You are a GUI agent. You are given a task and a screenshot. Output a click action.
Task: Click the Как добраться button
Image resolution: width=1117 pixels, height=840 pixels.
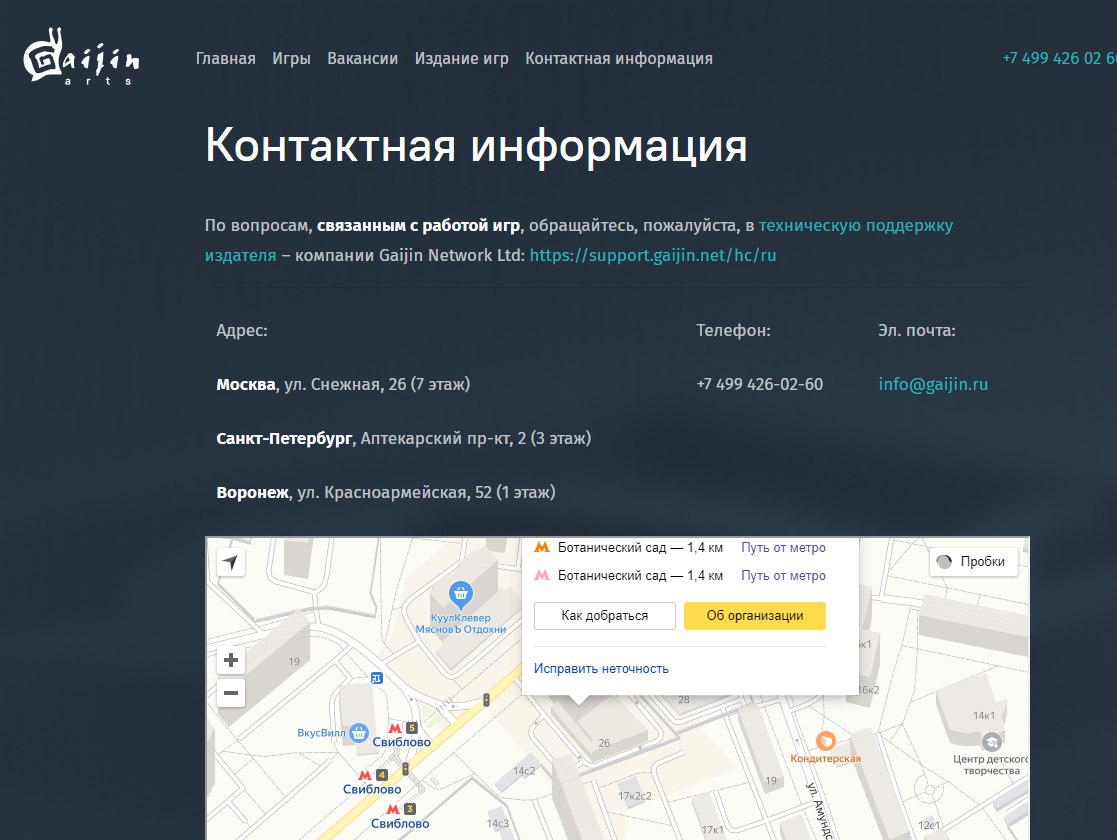point(605,616)
